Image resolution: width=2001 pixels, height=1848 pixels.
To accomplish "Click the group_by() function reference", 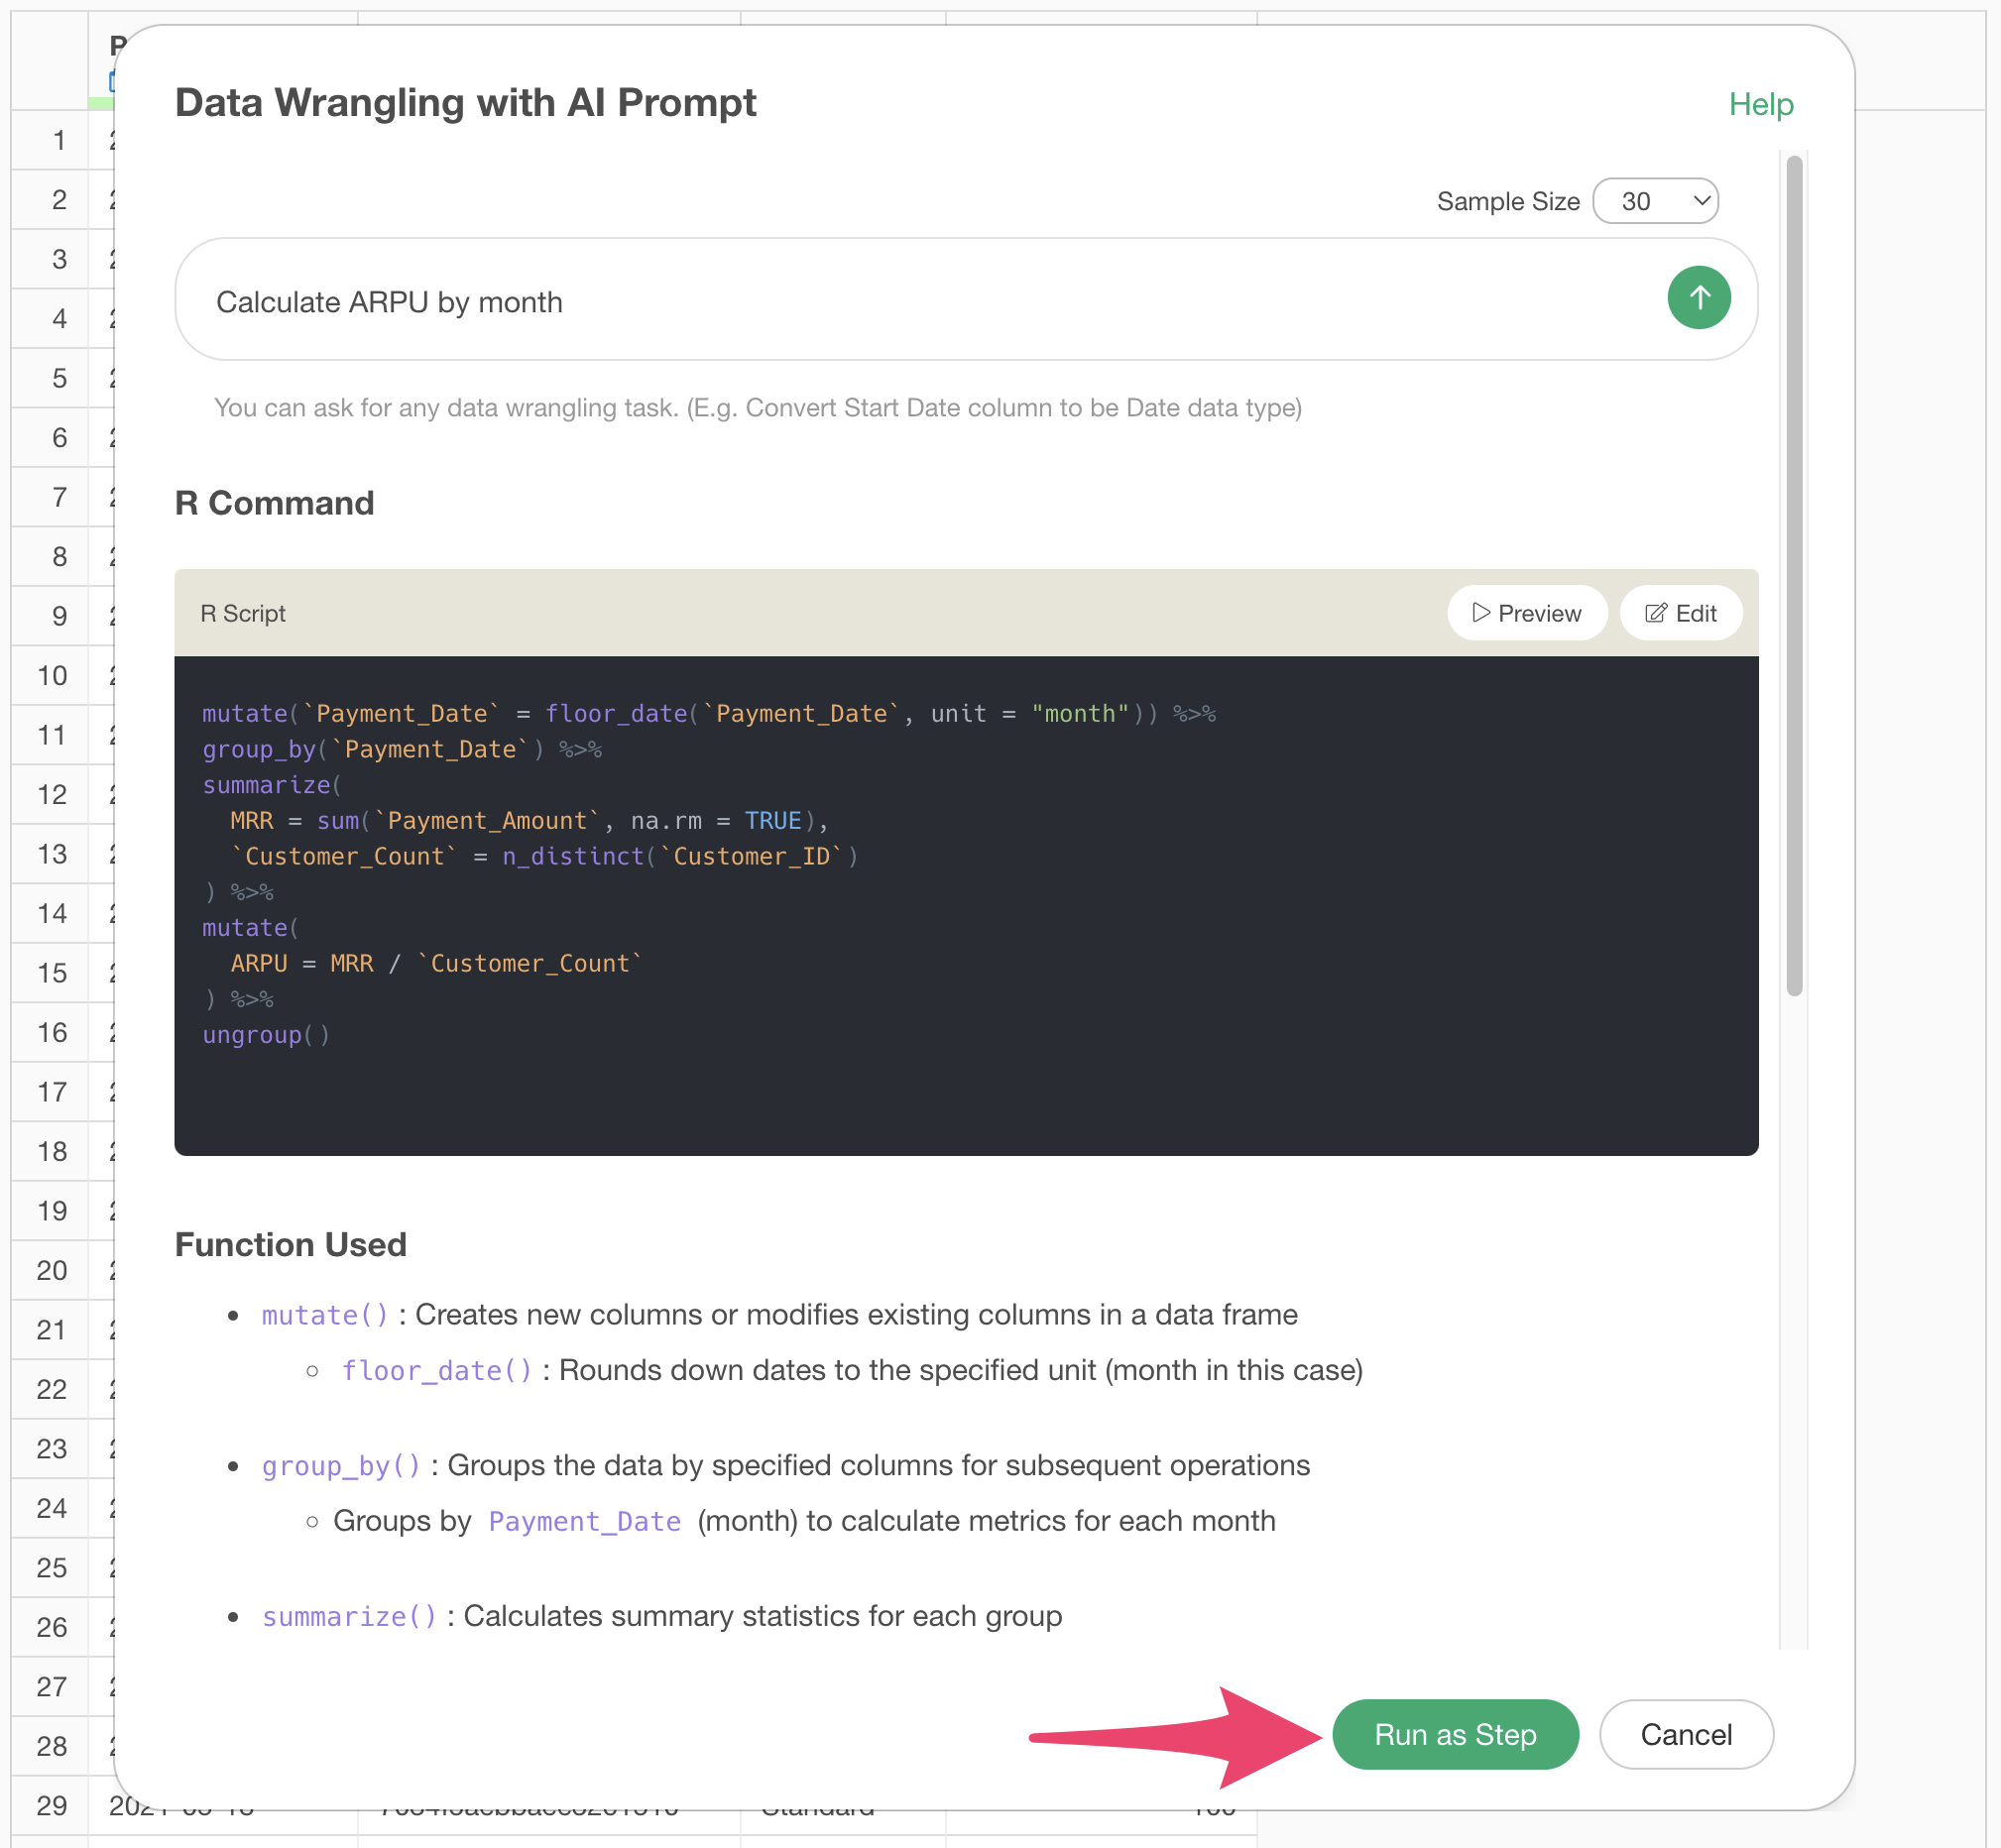I will point(341,1466).
